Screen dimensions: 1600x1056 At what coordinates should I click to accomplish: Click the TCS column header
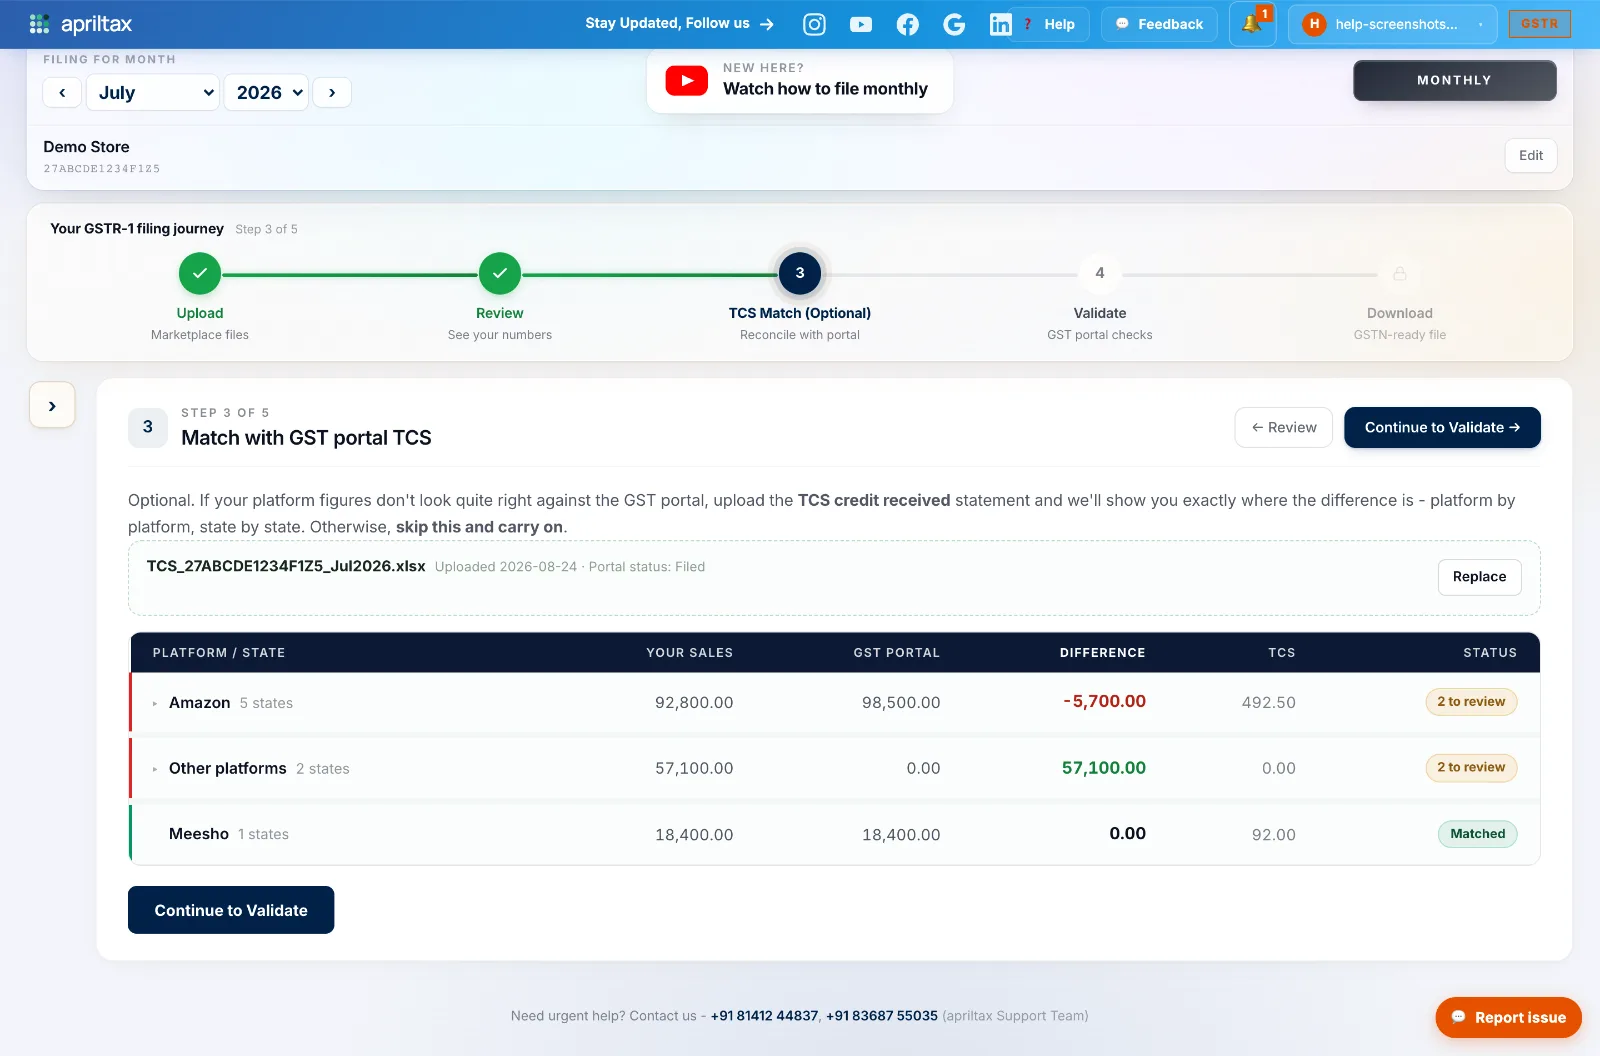(1282, 653)
